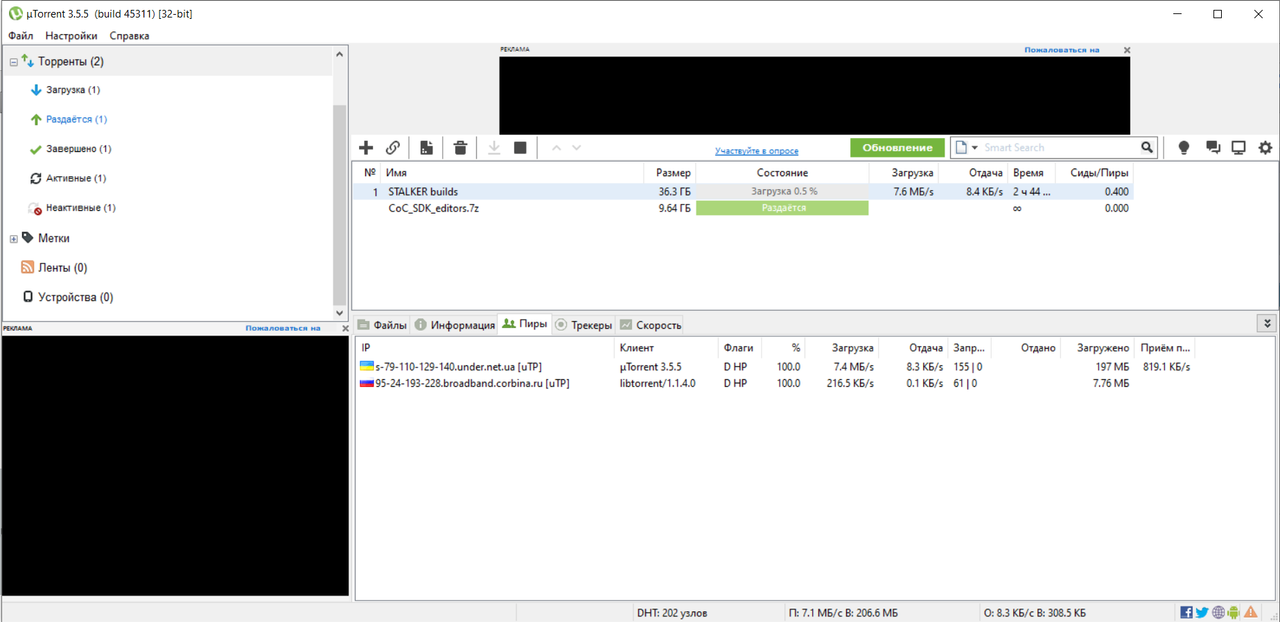Click into the Smart Search field
The width and height of the screenshot is (1280, 622).
coord(1060,148)
